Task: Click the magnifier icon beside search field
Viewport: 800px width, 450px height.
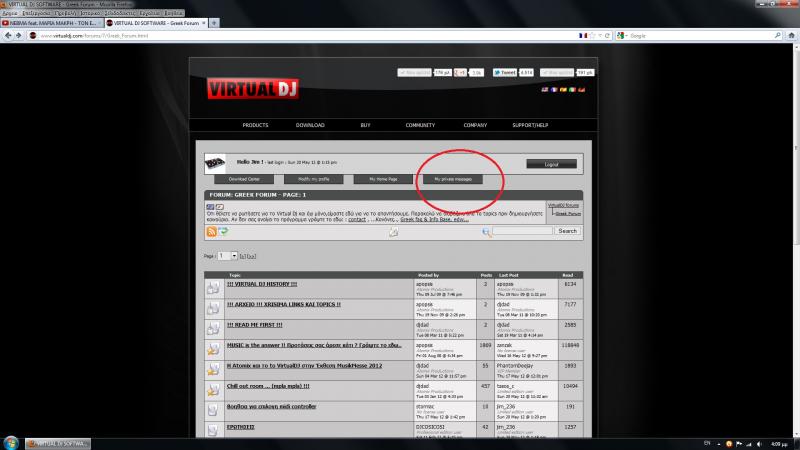Action: point(486,232)
